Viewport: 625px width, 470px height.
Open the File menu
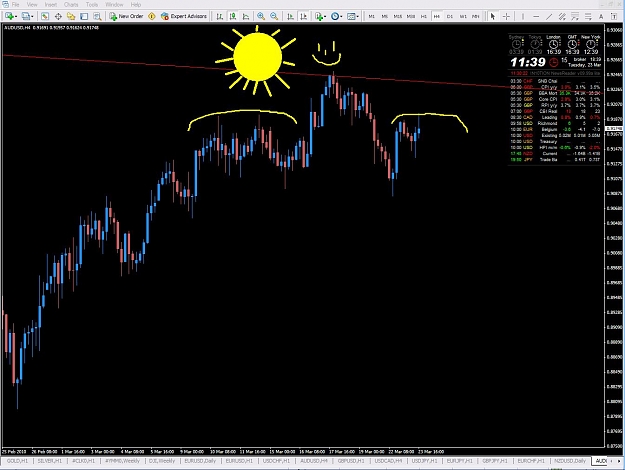click(16, 5)
